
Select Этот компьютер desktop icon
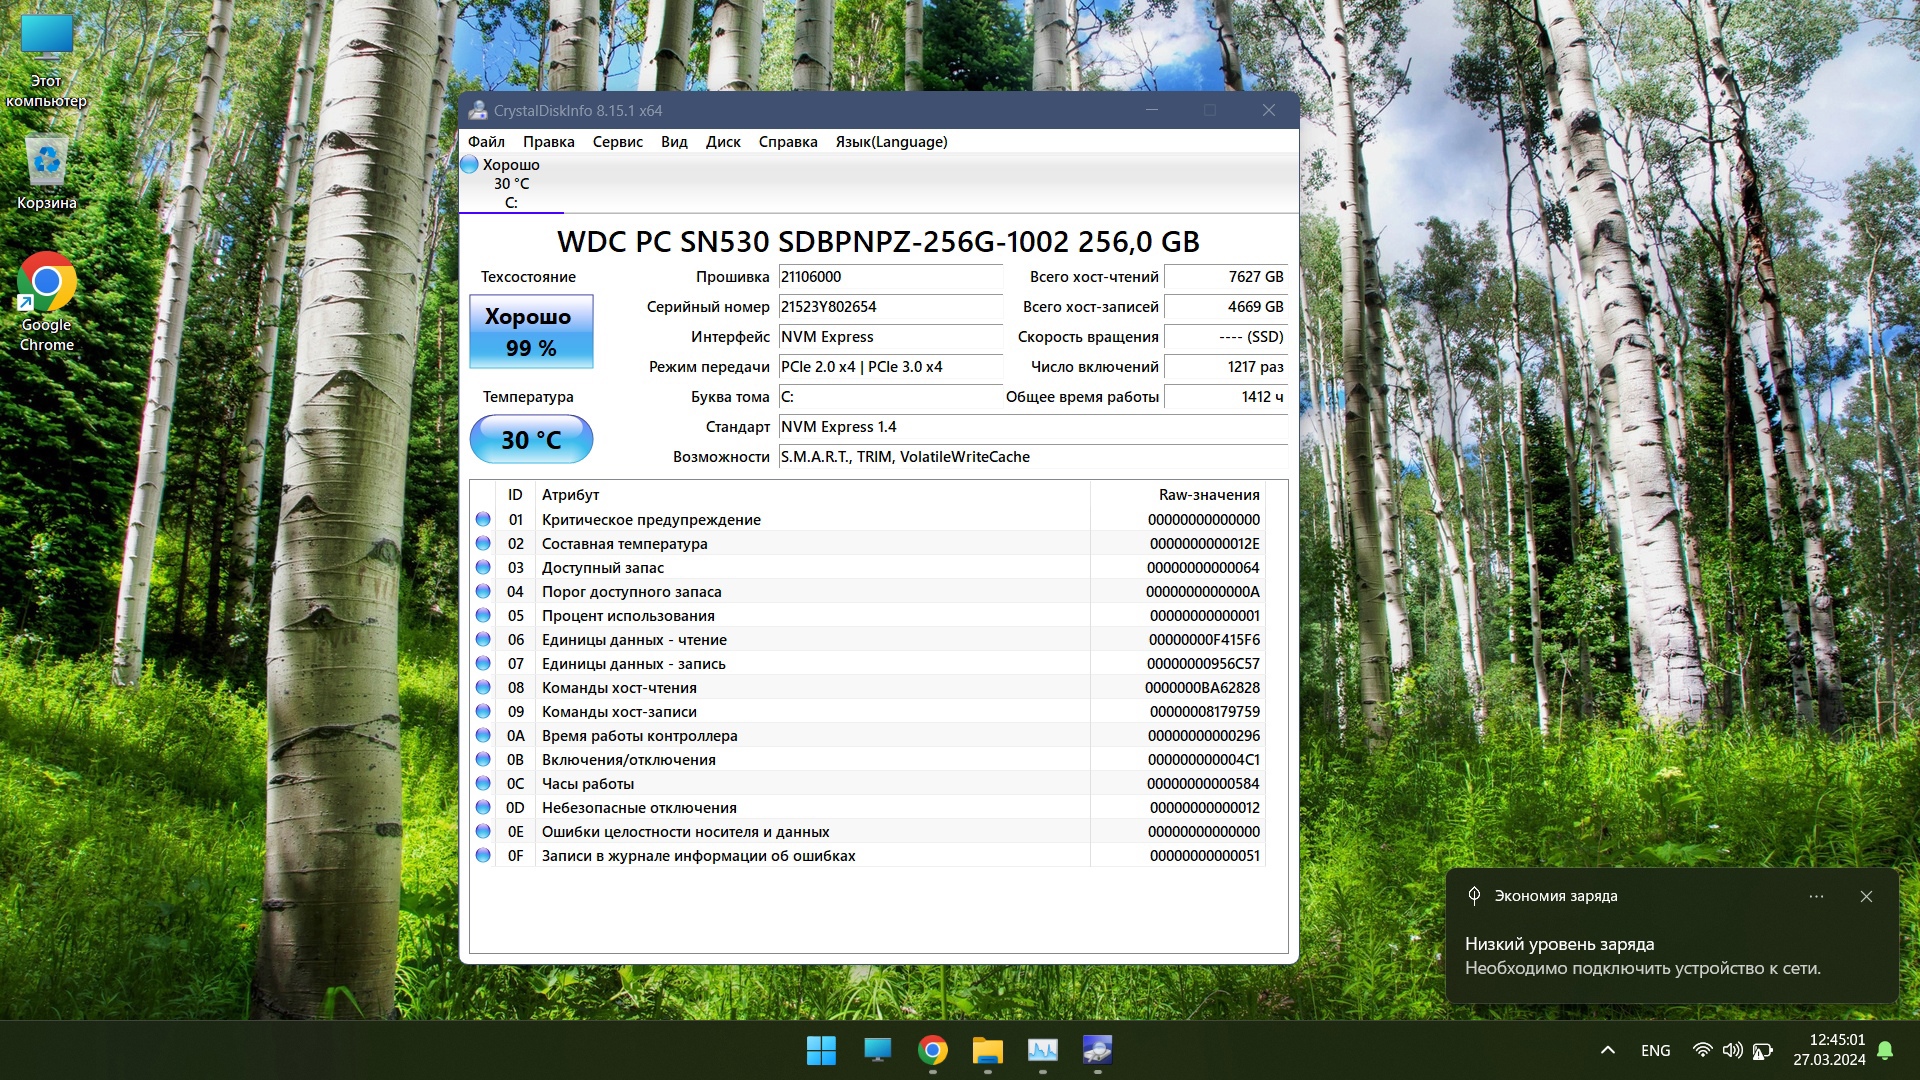(x=46, y=62)
